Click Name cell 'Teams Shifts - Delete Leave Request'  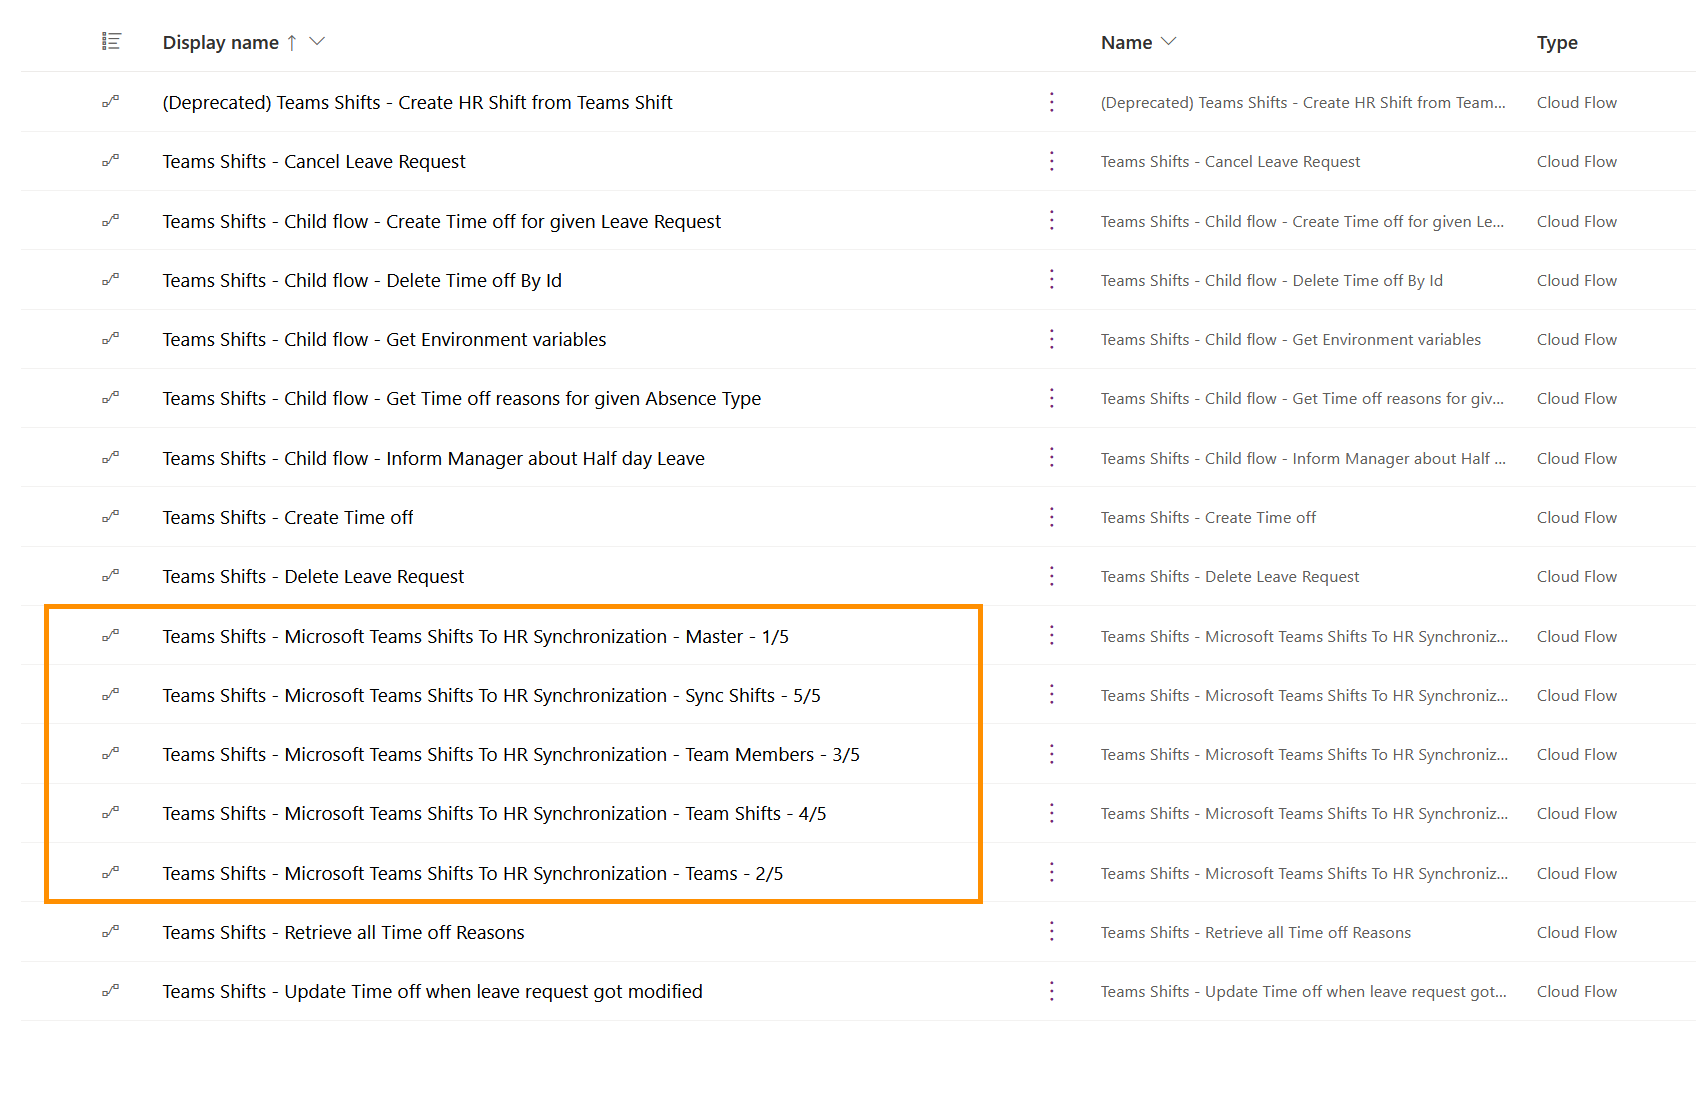coord(1230,576)
